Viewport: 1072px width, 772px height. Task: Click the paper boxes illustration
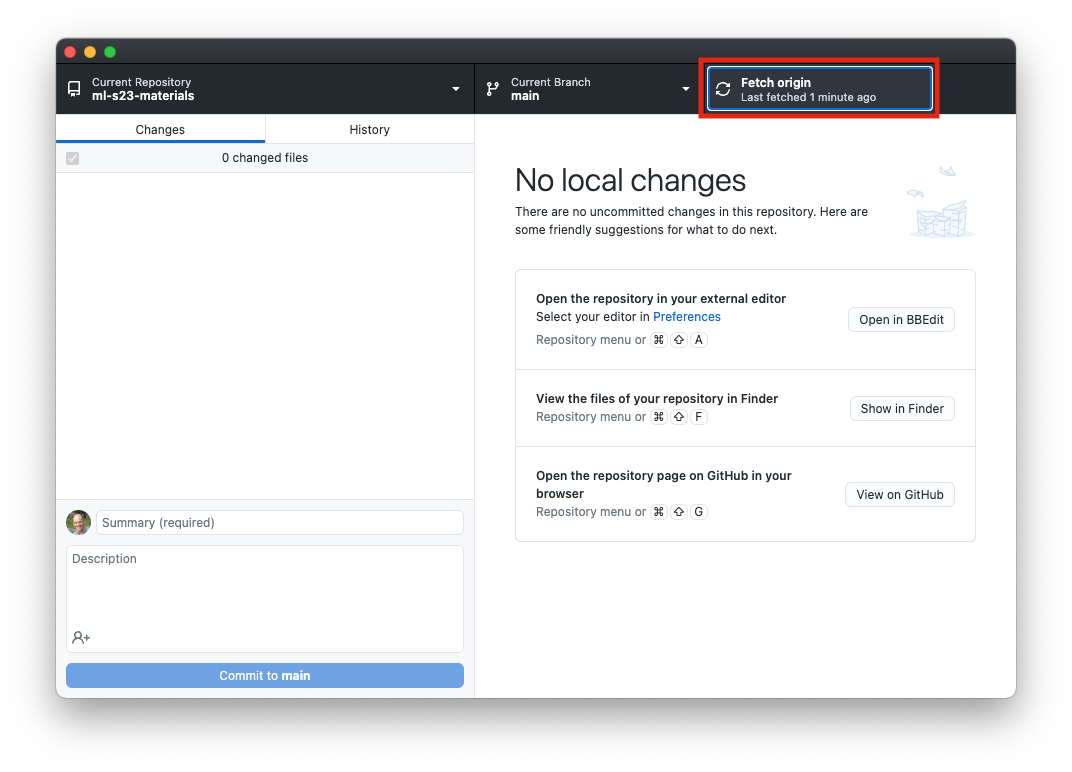940,205
